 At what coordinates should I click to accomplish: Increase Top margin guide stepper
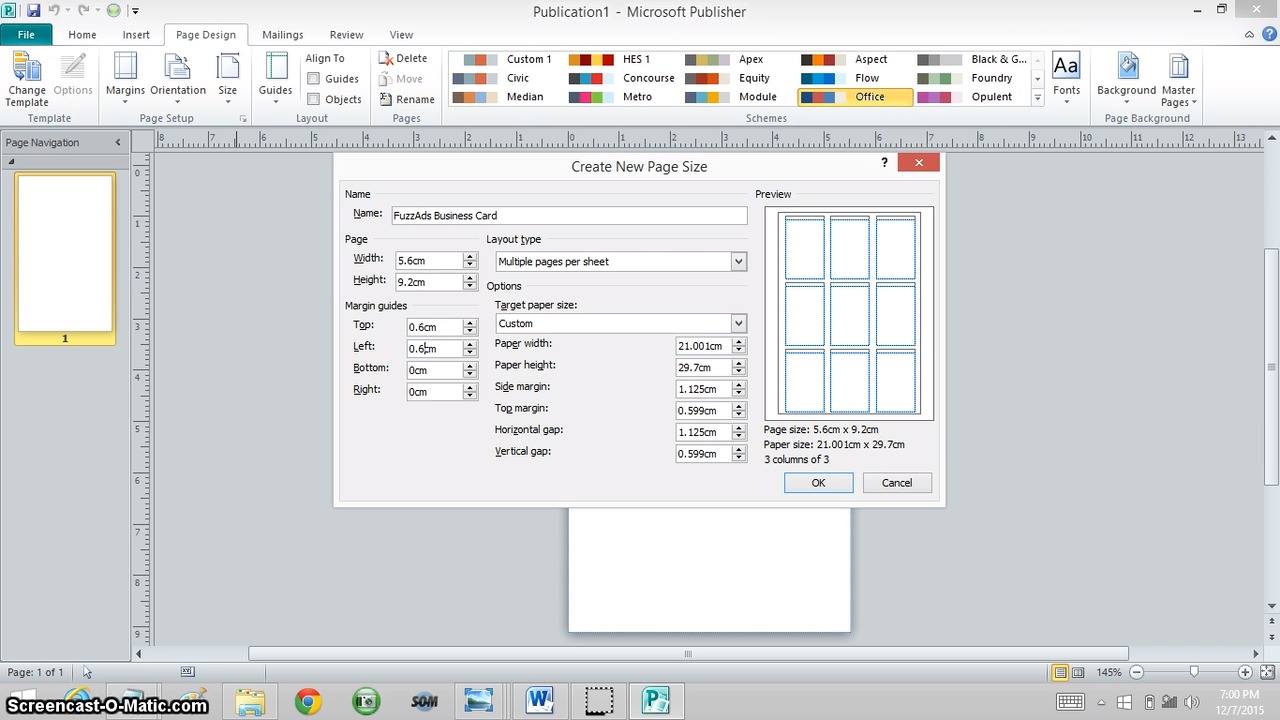pos(470,323)
